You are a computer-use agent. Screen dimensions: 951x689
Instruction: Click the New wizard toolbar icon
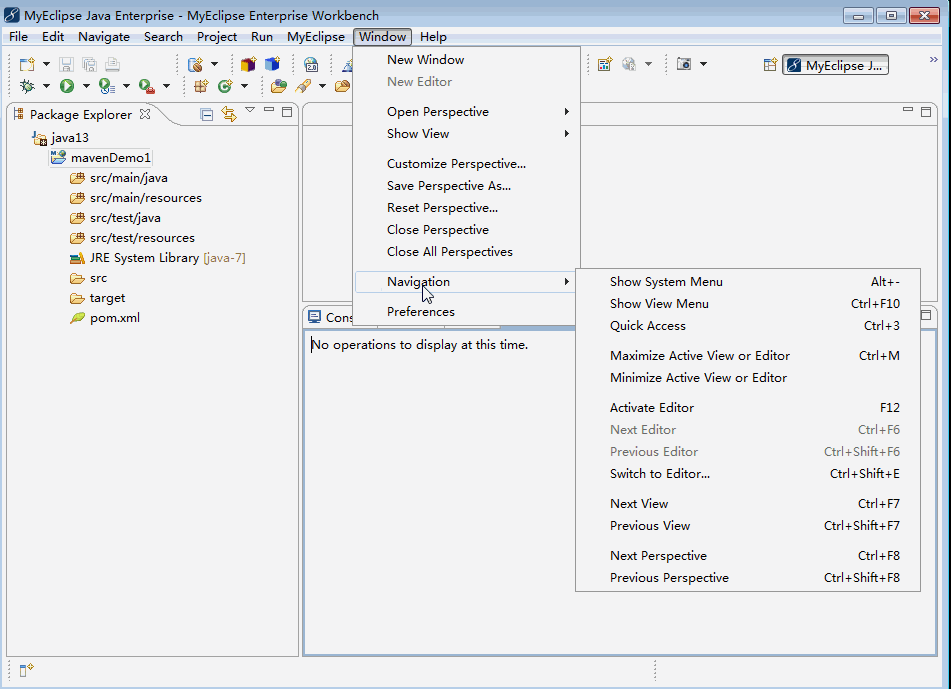[27, 64]
